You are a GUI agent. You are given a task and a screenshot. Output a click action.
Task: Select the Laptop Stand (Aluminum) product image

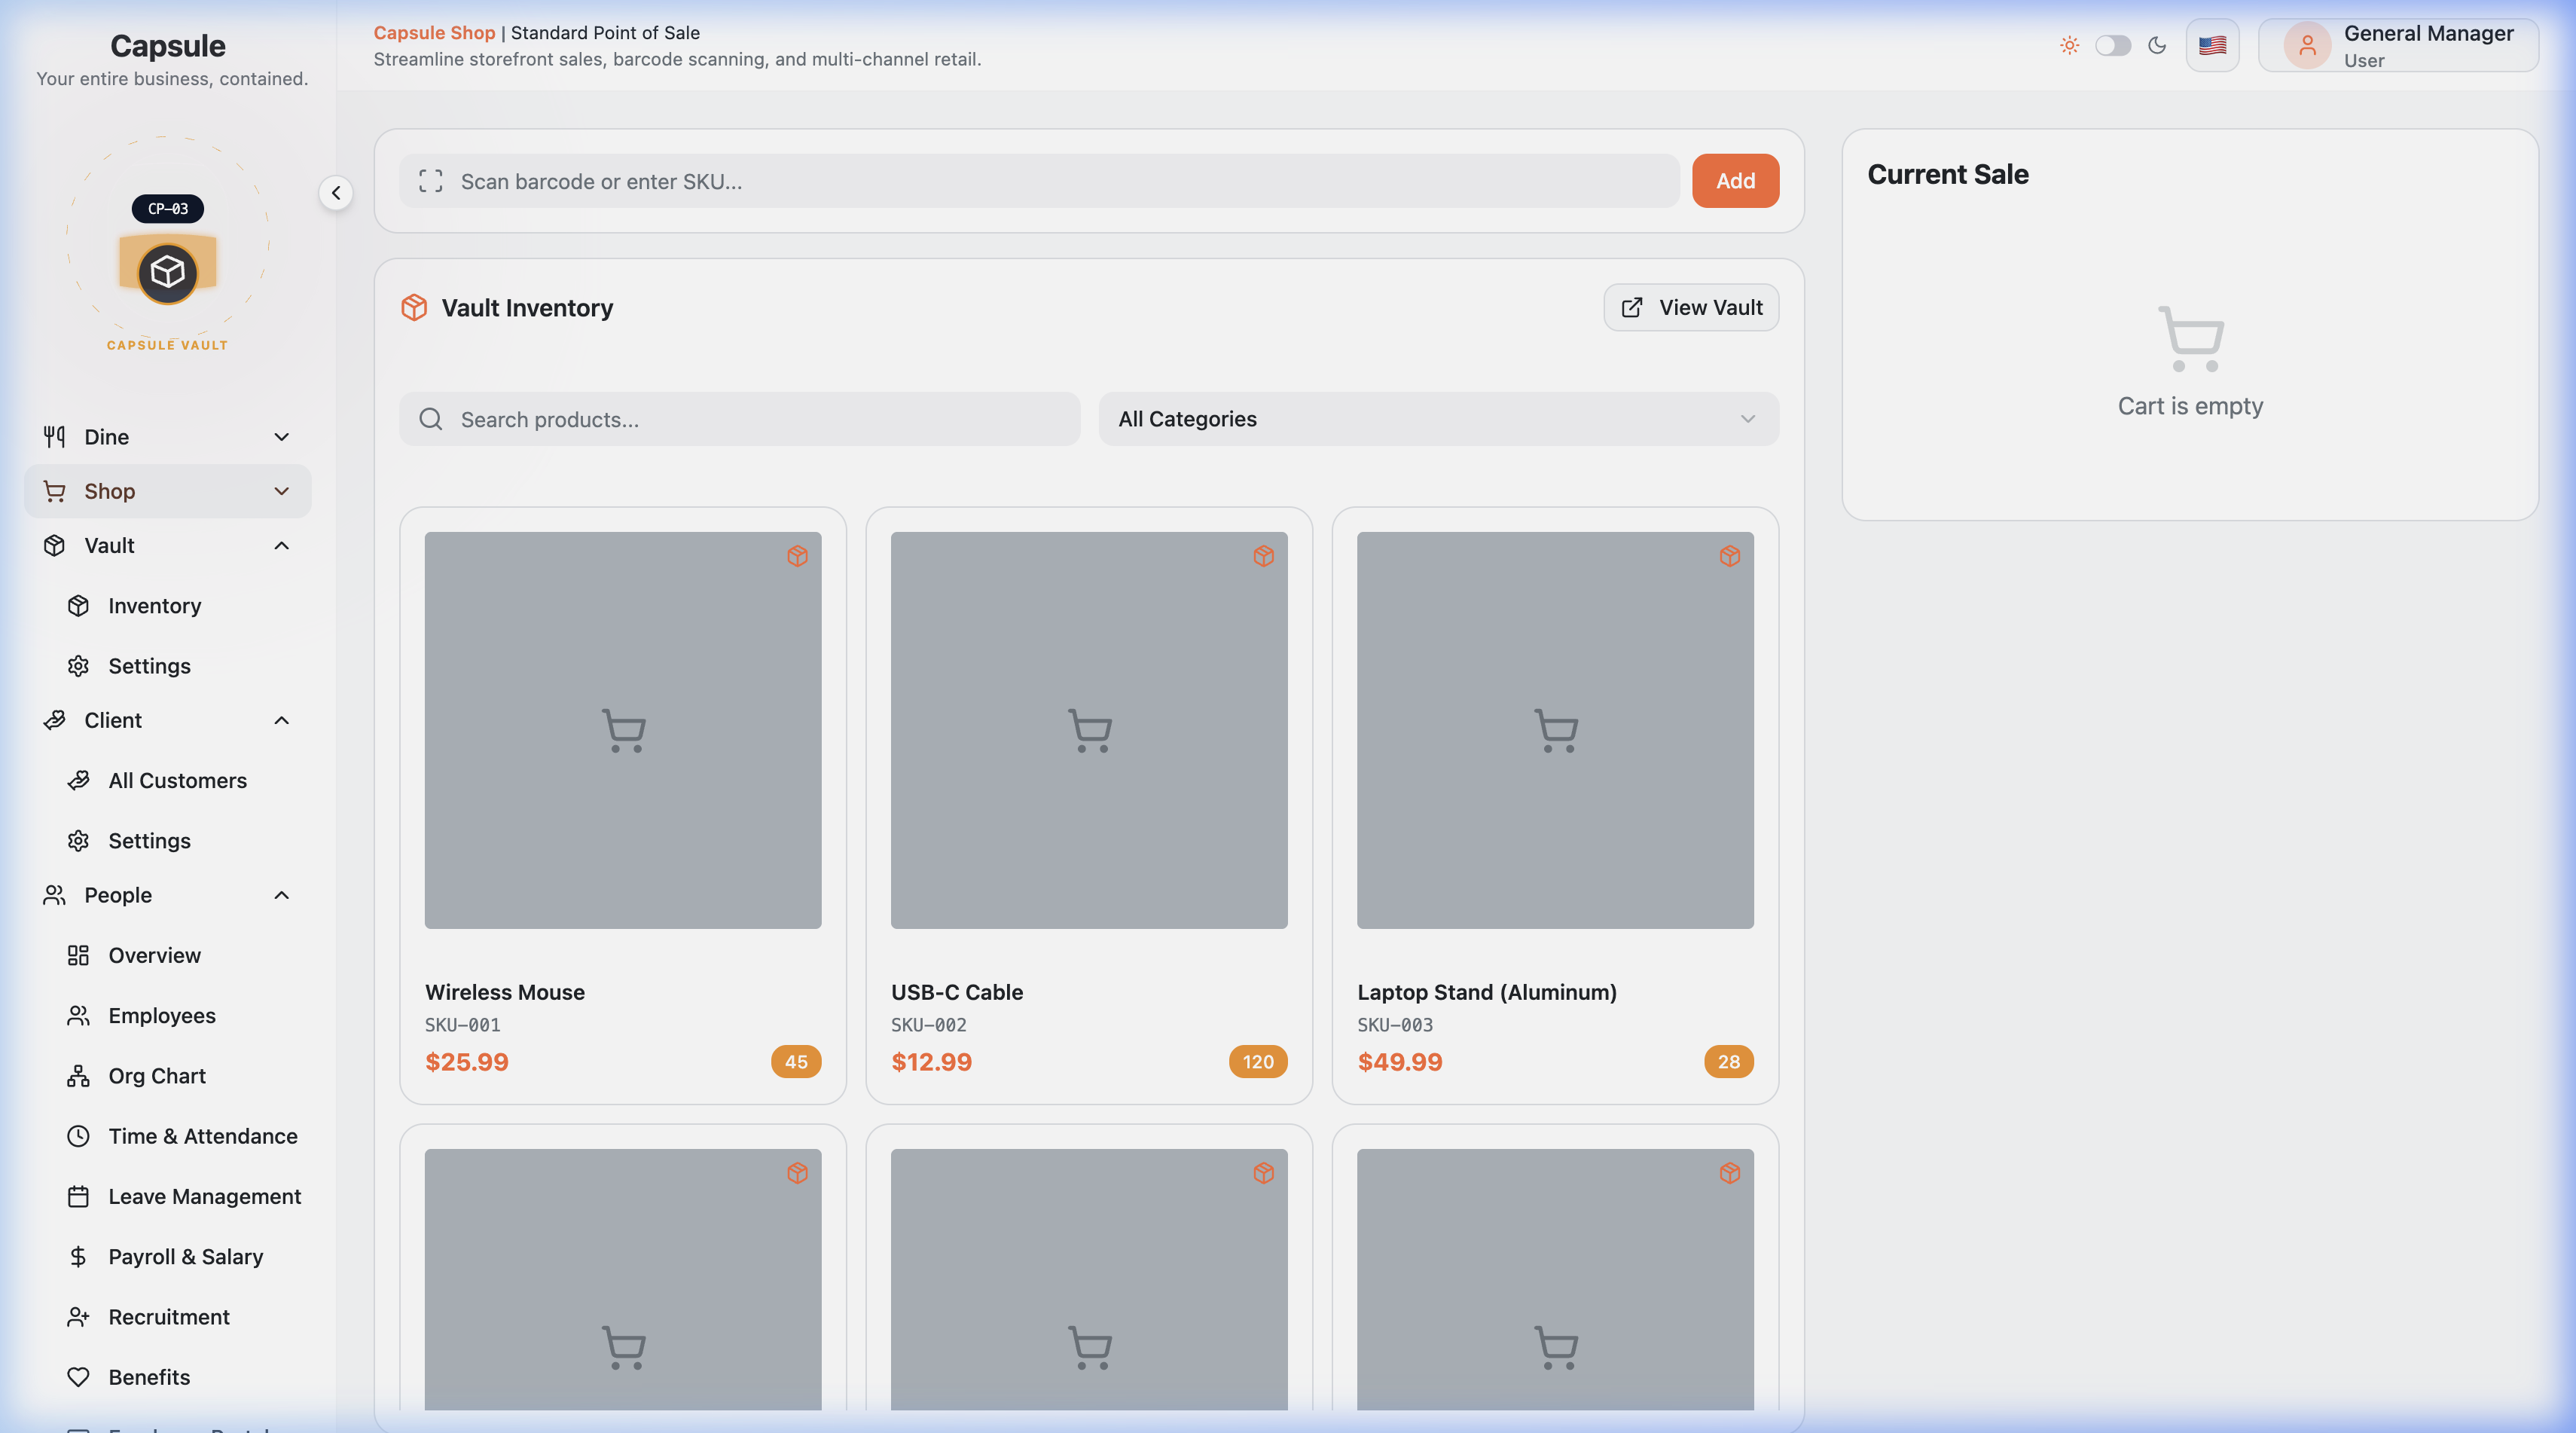click(1555, 730)
